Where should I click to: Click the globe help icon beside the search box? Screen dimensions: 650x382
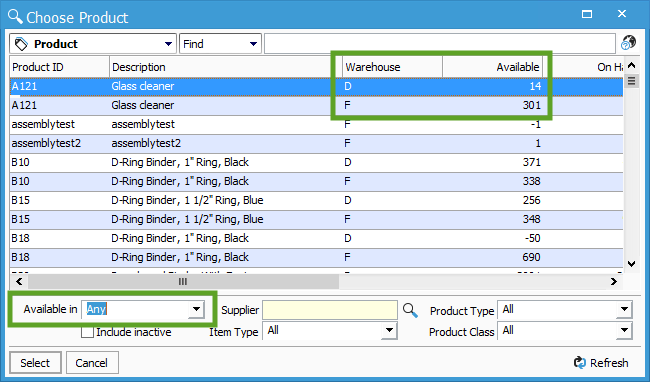[x=628, y=43]
